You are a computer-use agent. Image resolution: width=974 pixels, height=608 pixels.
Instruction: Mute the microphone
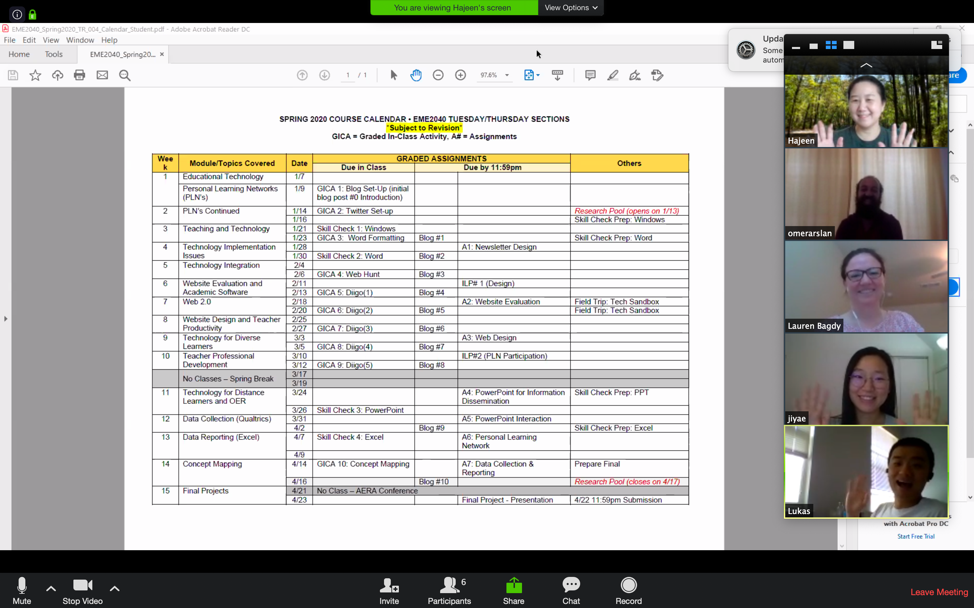tap(21, 590)
